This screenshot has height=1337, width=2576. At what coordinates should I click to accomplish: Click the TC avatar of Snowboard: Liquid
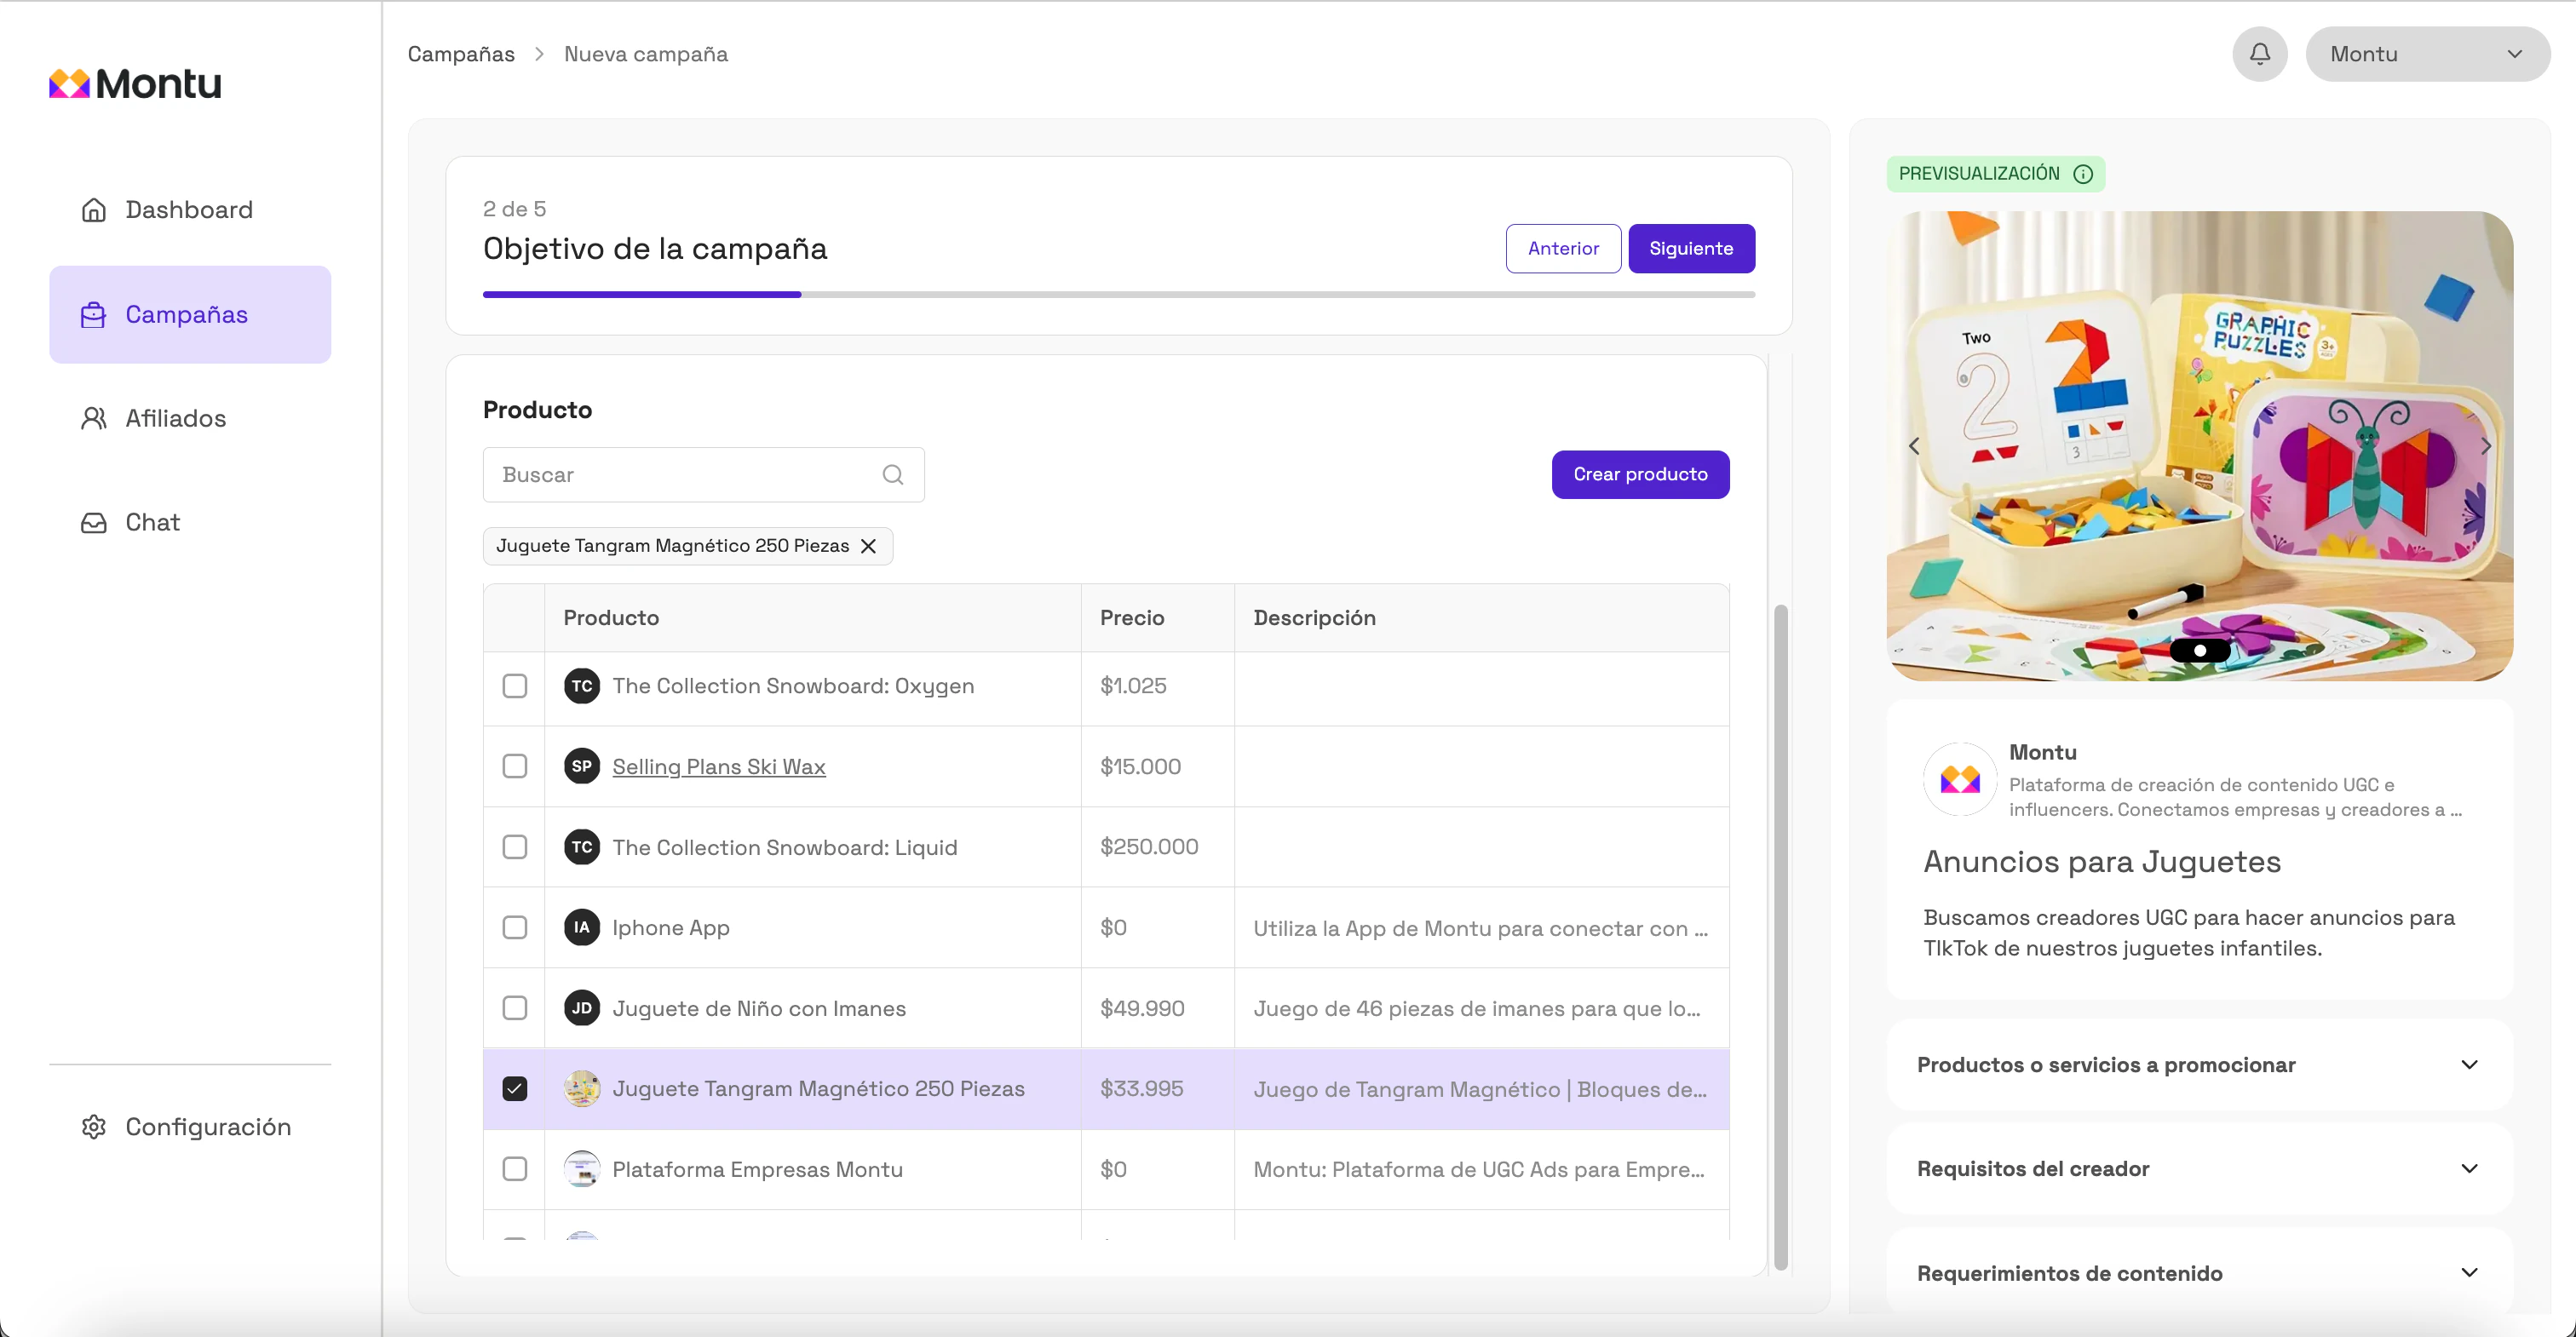pyautogui.click(x=582, y=847)
